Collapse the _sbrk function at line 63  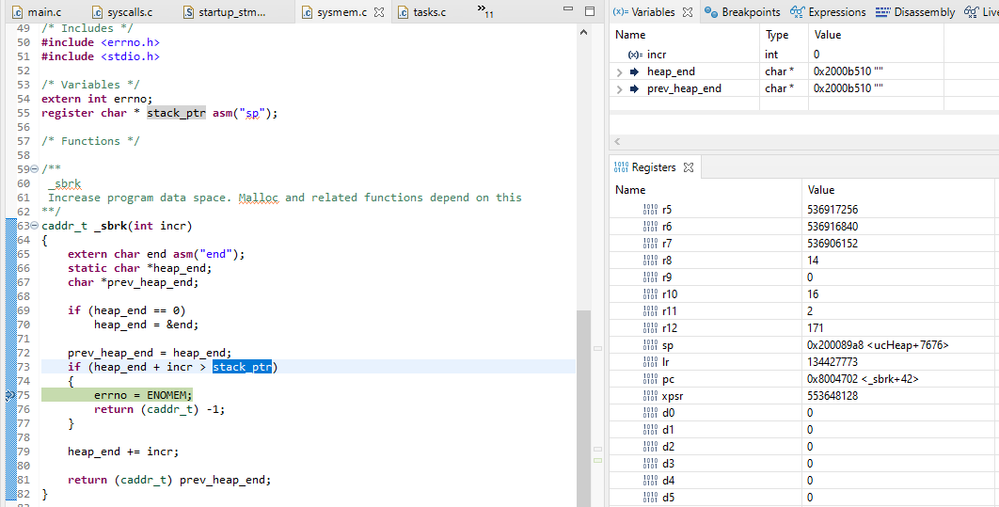click(x=34, y=226)
